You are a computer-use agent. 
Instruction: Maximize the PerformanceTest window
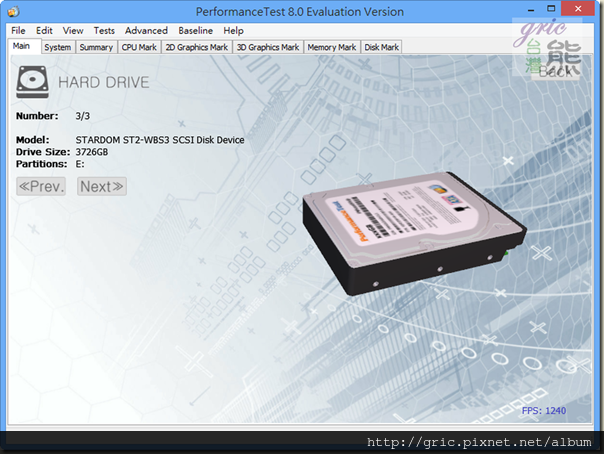click(551, 8)
